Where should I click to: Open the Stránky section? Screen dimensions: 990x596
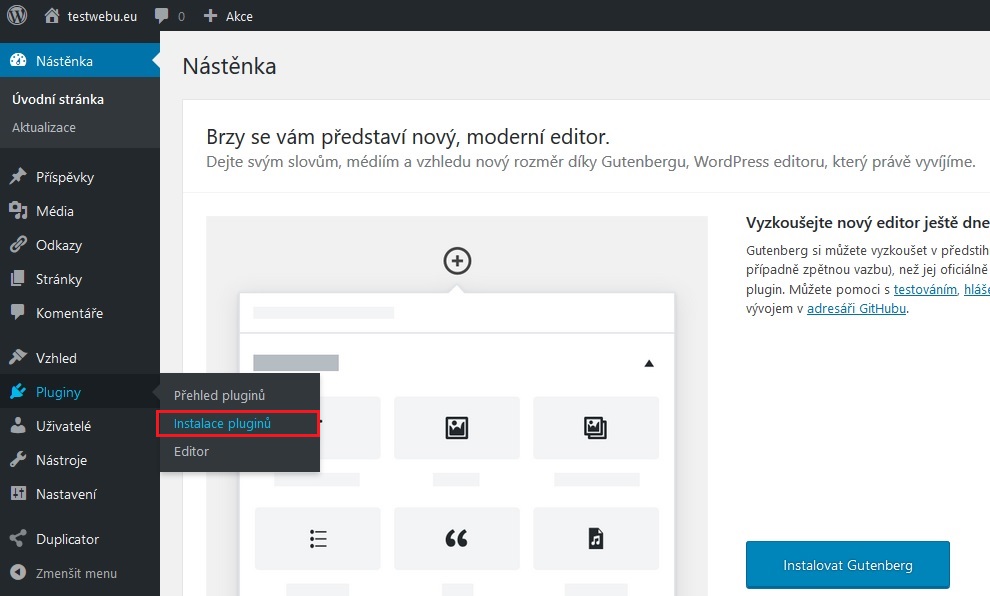point(58,279)
